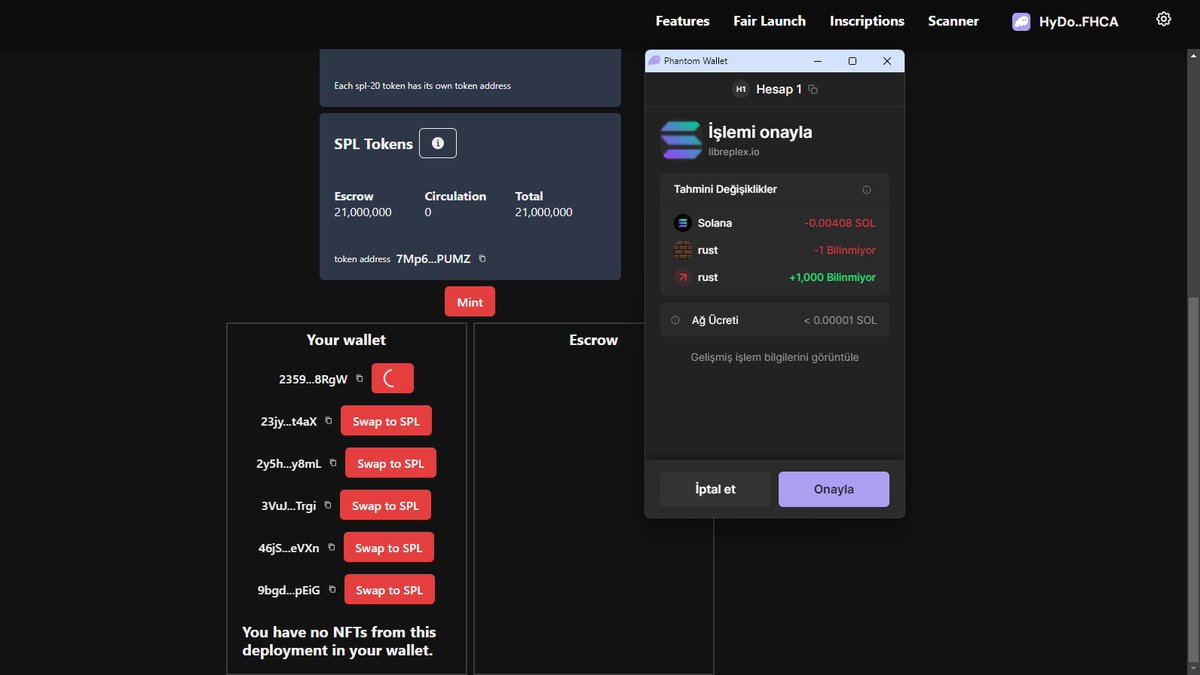Click the SPL Tokens info icon
This screenshot has height=675, width=1200.
tap(437, 144)
